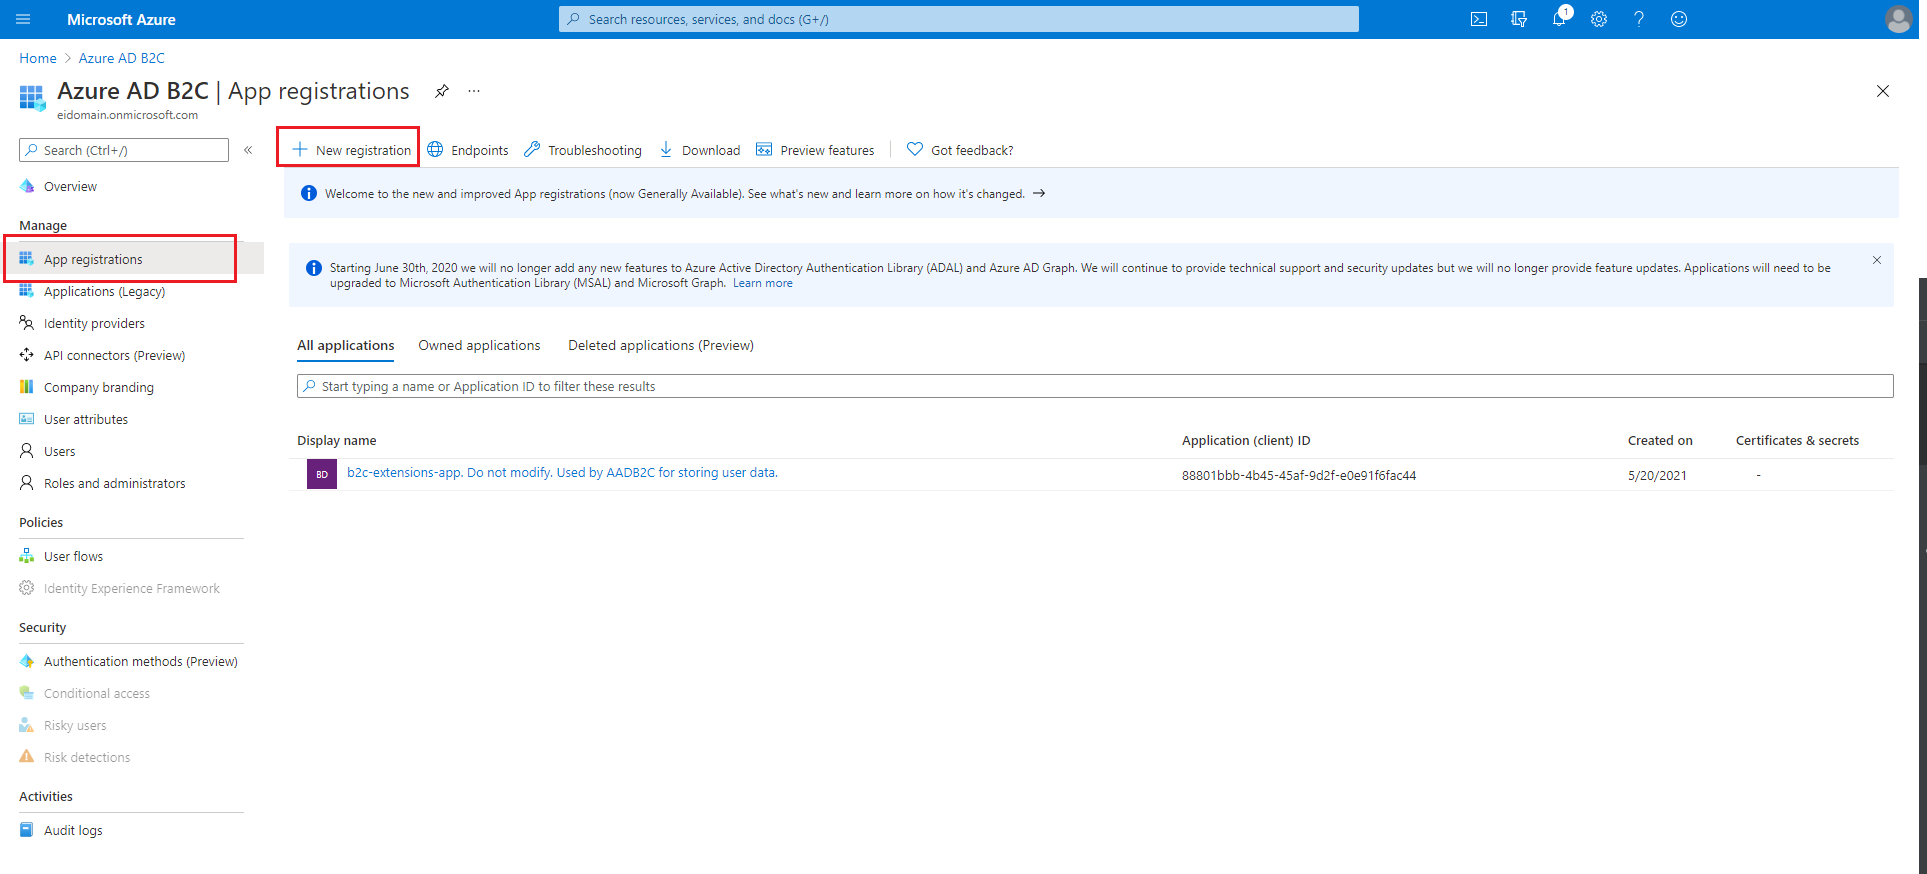This screenshot has width=1927, height=874.
Task: Click the Microsoft Azure portal title
Action: pyautogui.click(x=121, y=19)
